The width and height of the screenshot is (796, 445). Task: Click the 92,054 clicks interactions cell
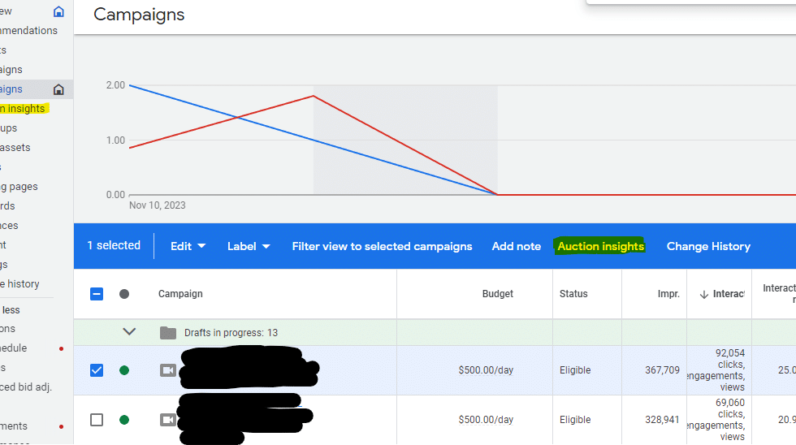[717, 370]
